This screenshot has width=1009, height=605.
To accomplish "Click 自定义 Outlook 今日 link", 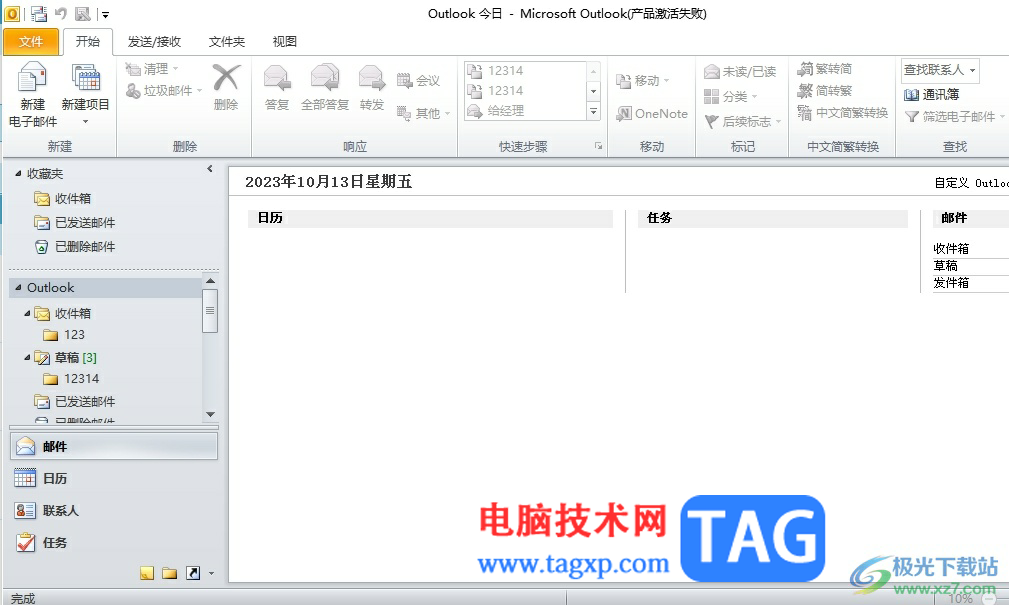I will click(x=971, y=183).
